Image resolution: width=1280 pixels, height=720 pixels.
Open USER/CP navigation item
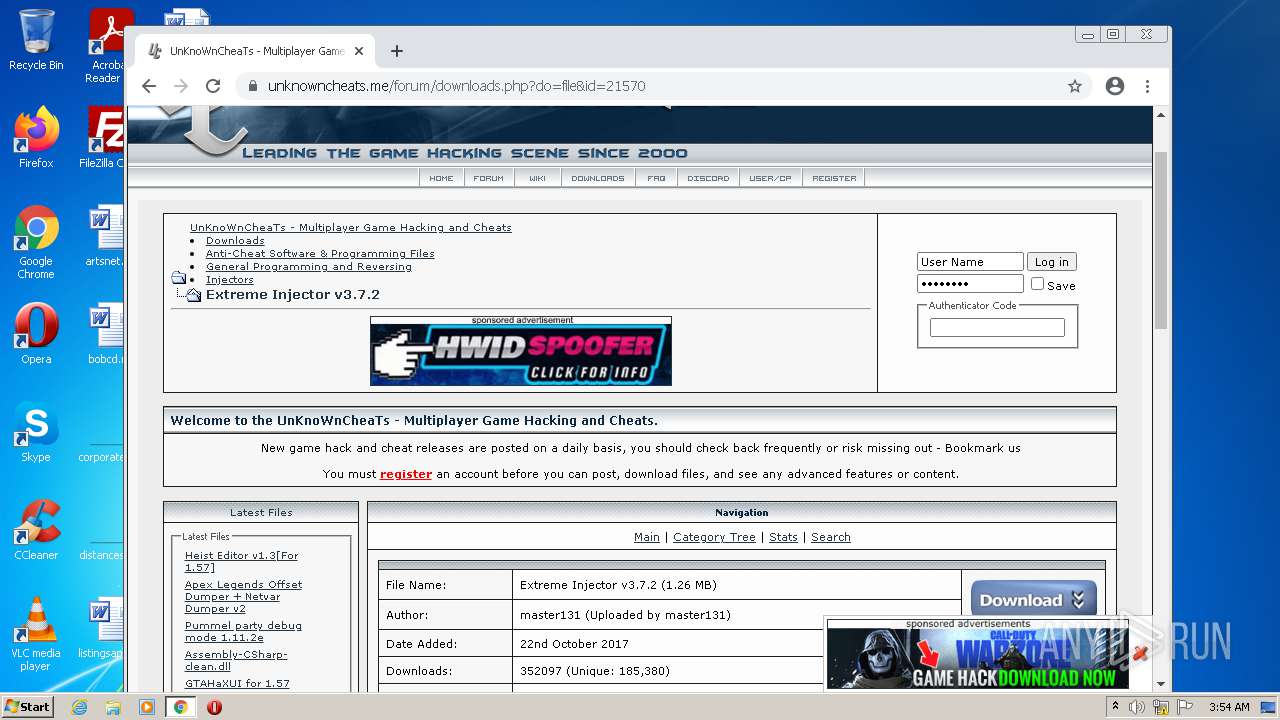[x=770, y=178]
